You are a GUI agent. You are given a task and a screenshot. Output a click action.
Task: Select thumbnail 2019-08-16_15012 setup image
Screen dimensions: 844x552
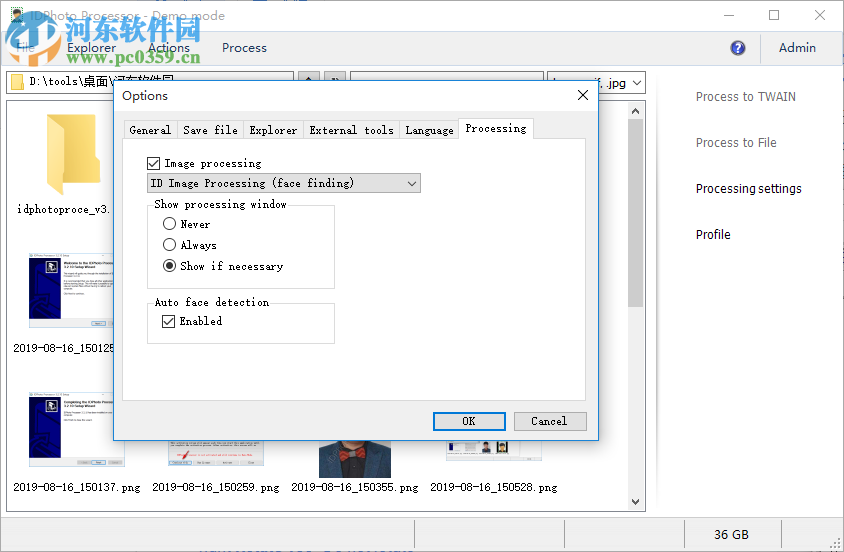(71, 291)
